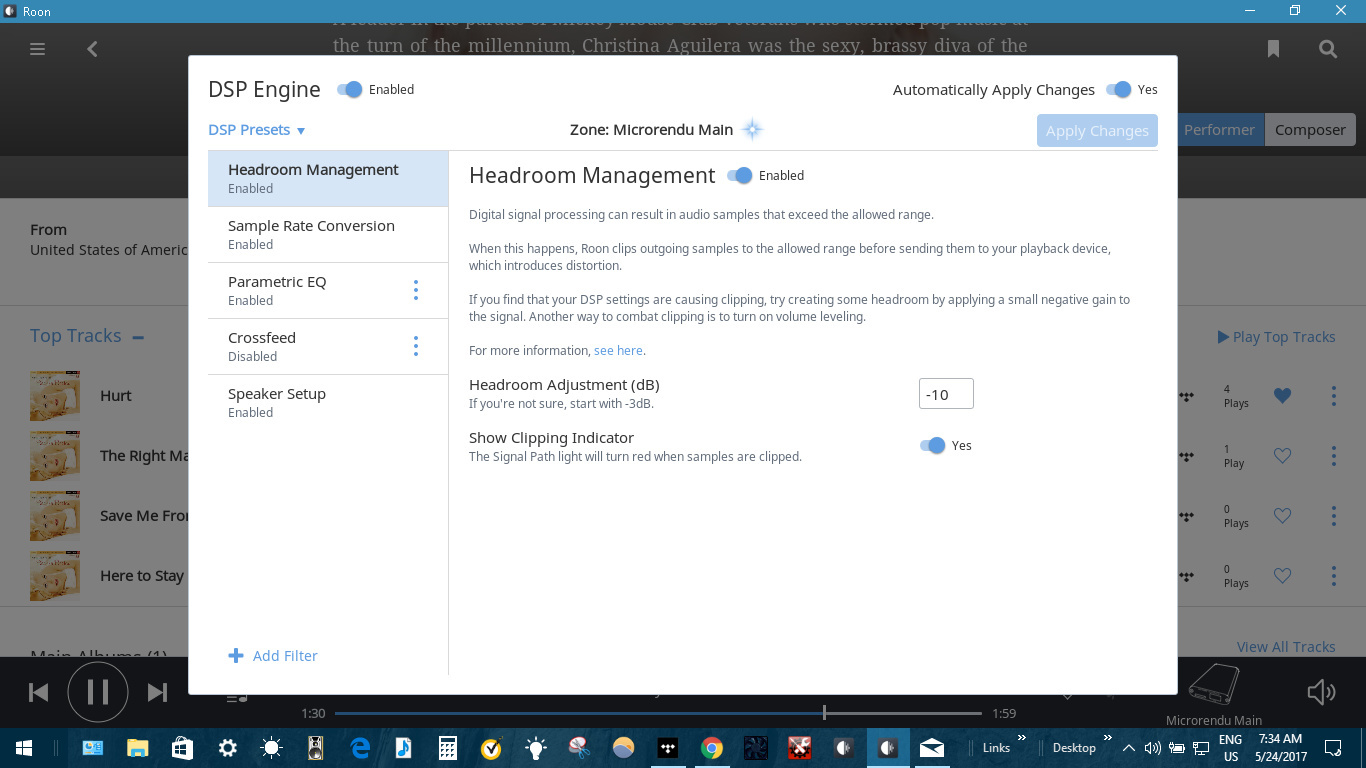
Task: Skip to the previous track
Action: coord(38,692)
